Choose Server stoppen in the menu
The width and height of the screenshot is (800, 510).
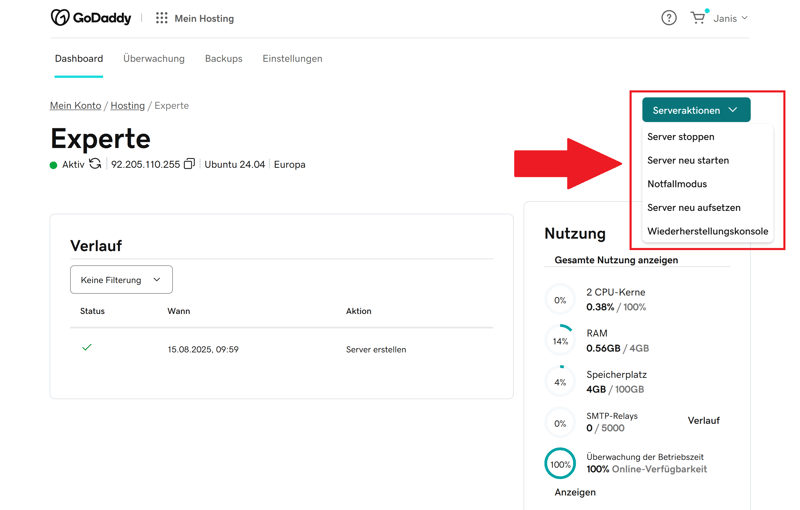coord(681,137)
